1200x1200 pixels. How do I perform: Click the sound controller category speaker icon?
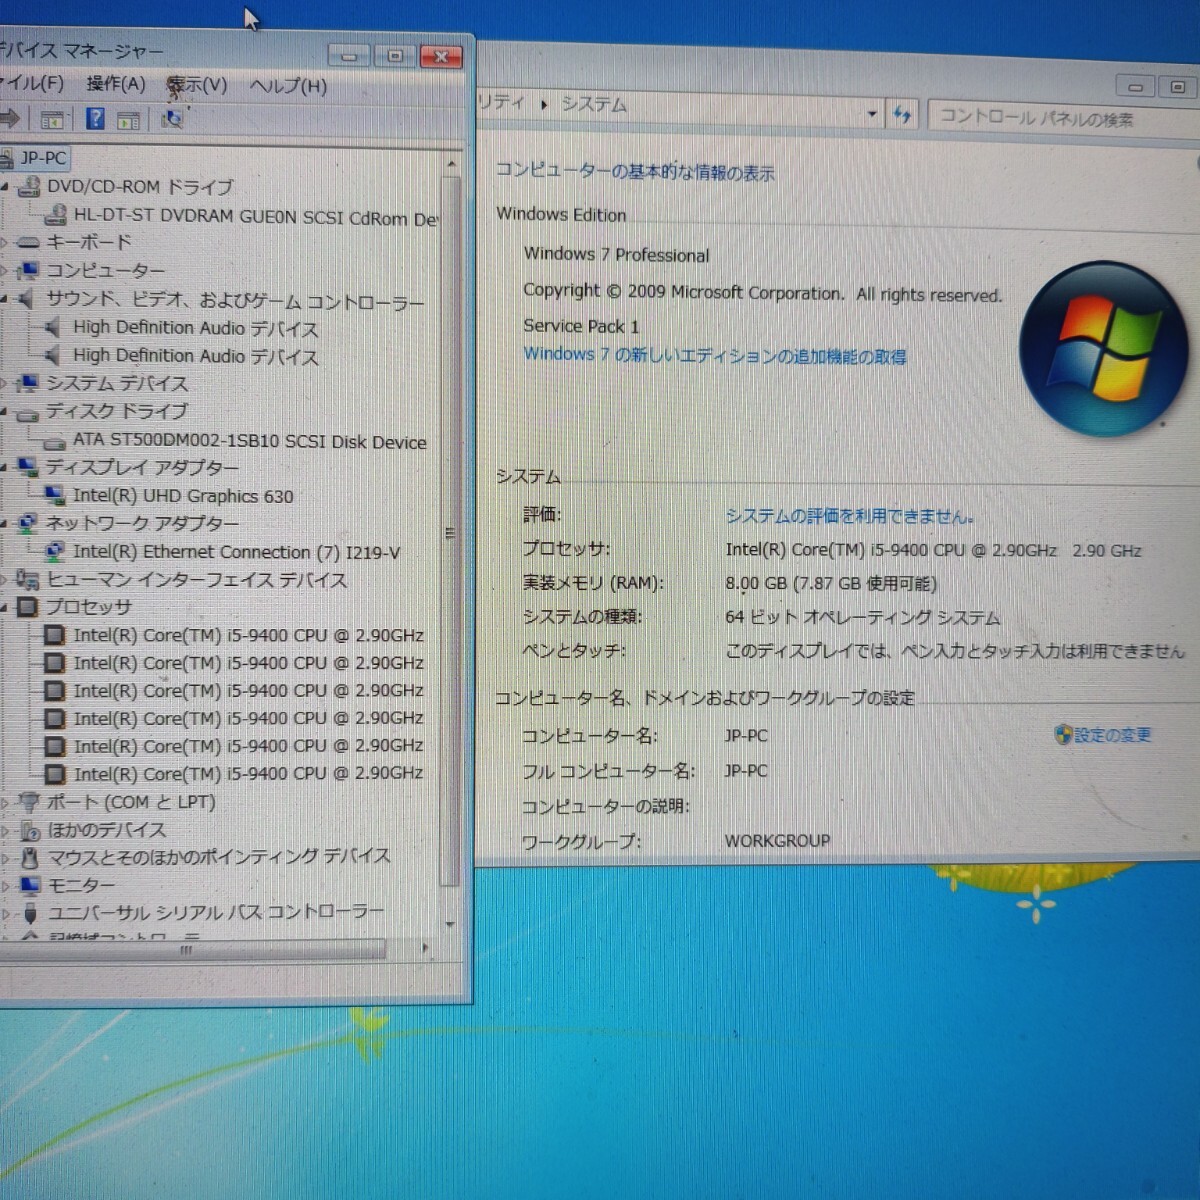pos(28,299)
